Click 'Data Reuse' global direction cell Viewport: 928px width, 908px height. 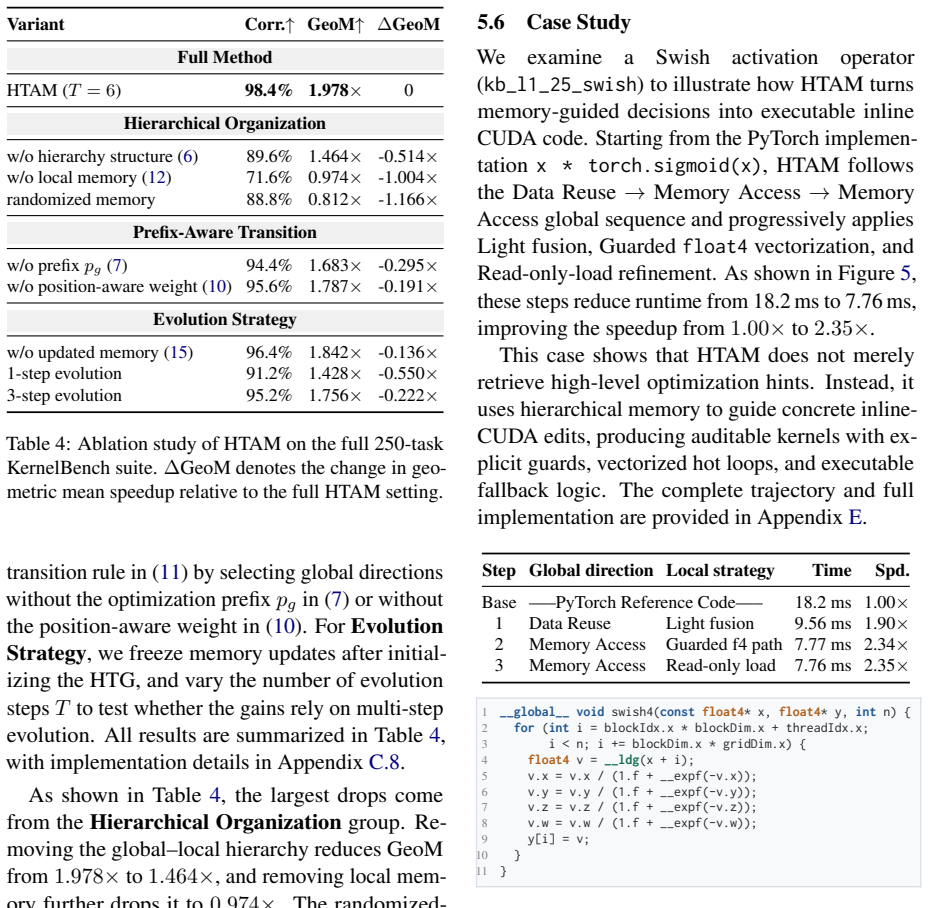(569, 623)
